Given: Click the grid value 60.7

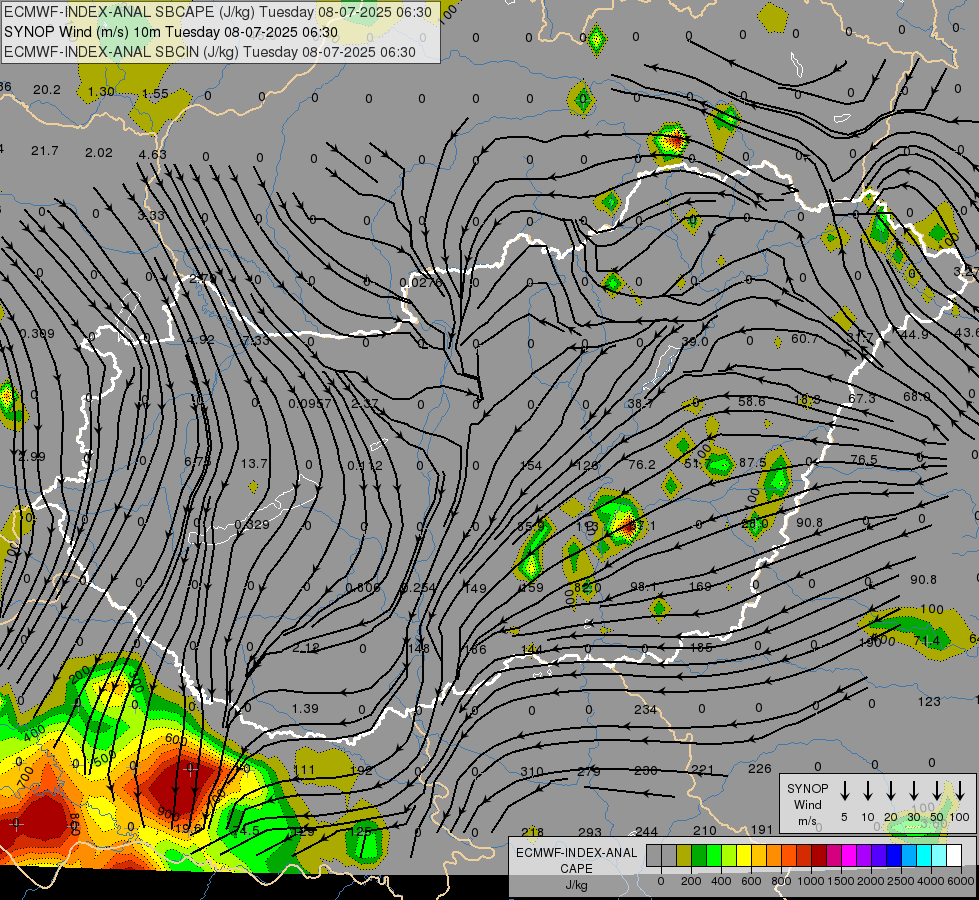Looking at the screenshot, I should pos(805,339).
